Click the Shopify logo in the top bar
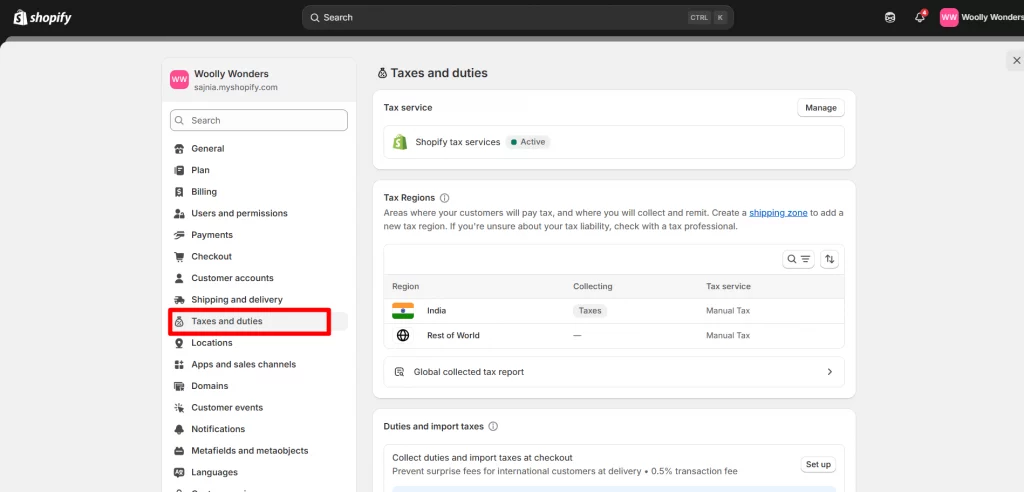Screen dimensions: 1024x492 click(42, 18)
